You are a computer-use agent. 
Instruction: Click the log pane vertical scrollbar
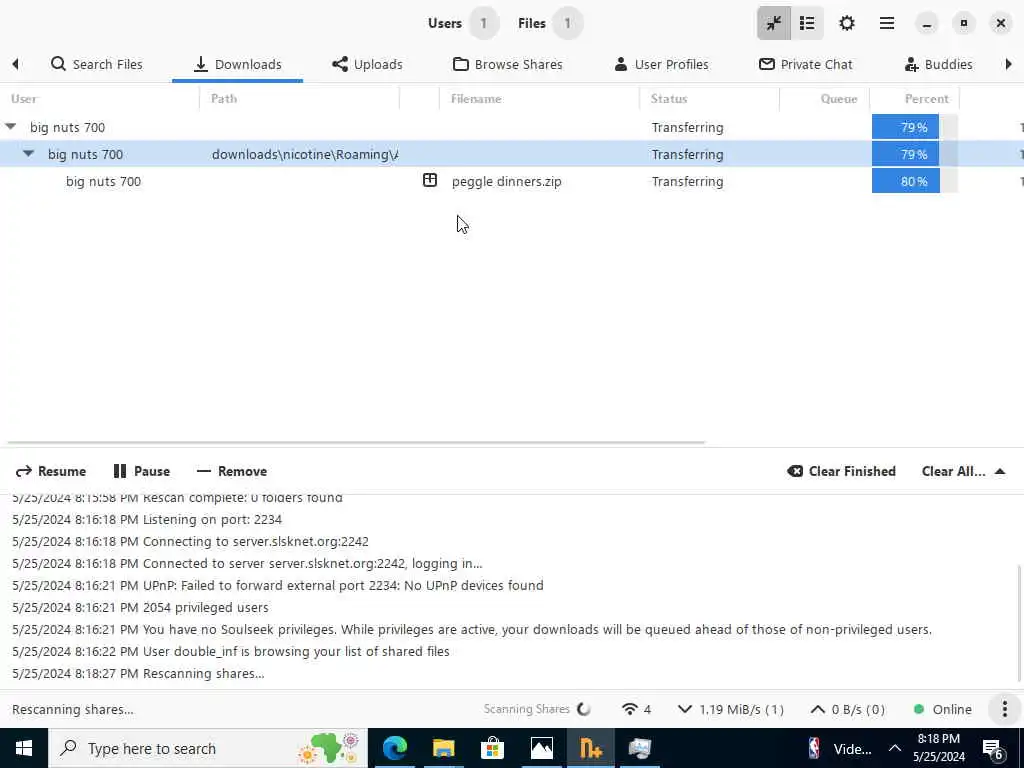click(x=1020, y=624)
